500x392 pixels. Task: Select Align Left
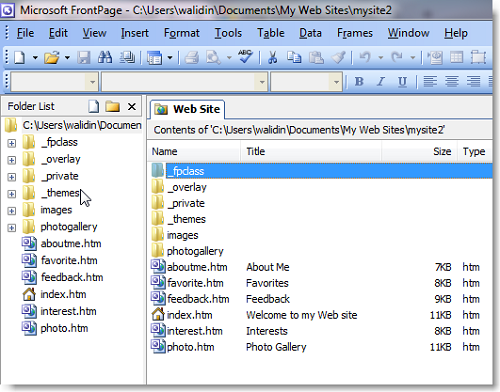[430, 81]
